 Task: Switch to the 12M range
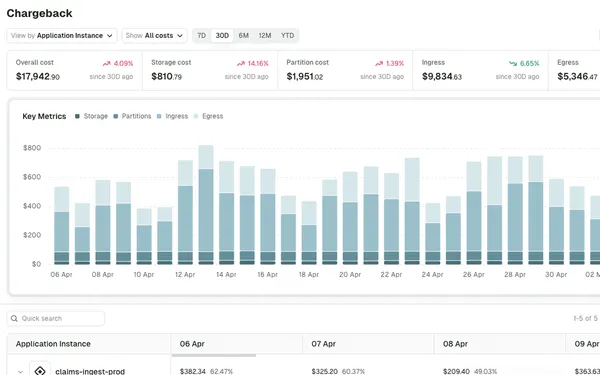tap(265, 36)
